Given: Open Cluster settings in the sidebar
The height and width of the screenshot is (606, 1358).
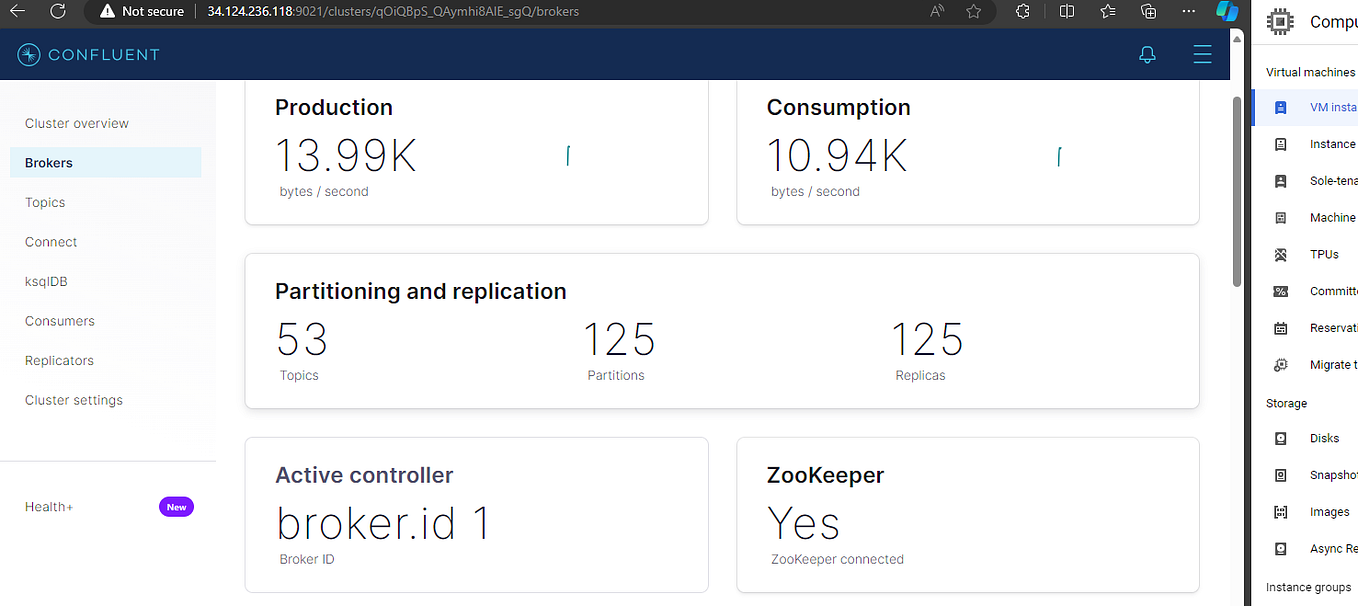Looking at the screenshot, I should coord(73,400).
